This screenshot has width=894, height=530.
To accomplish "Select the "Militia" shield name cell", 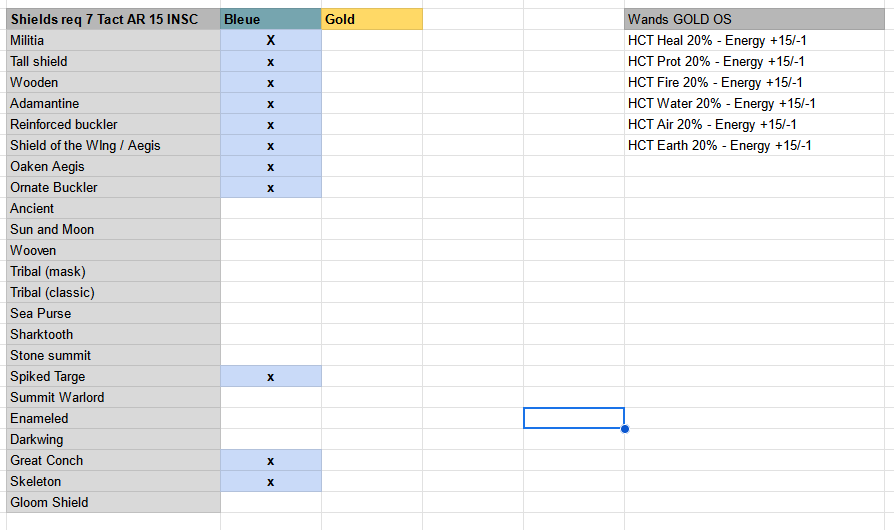I will tap(110, 40).
